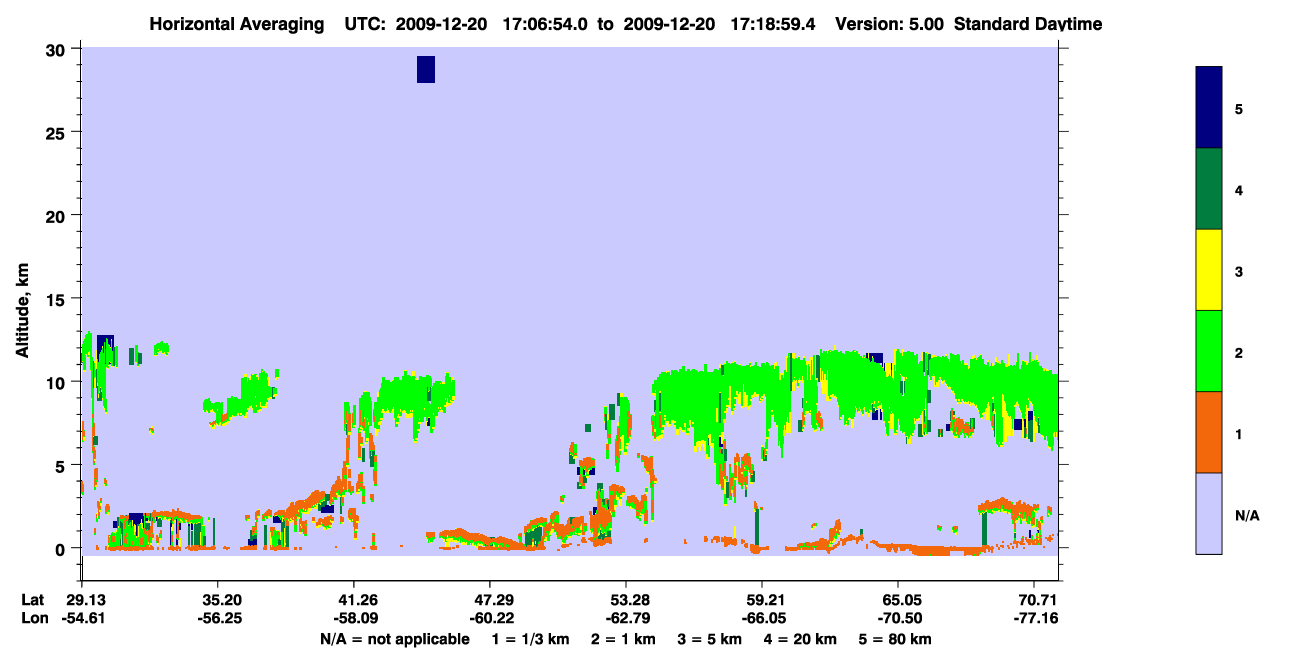Click the lavender N/A legend swatch
This screenshot has width=1300, height=667.
1209,513
